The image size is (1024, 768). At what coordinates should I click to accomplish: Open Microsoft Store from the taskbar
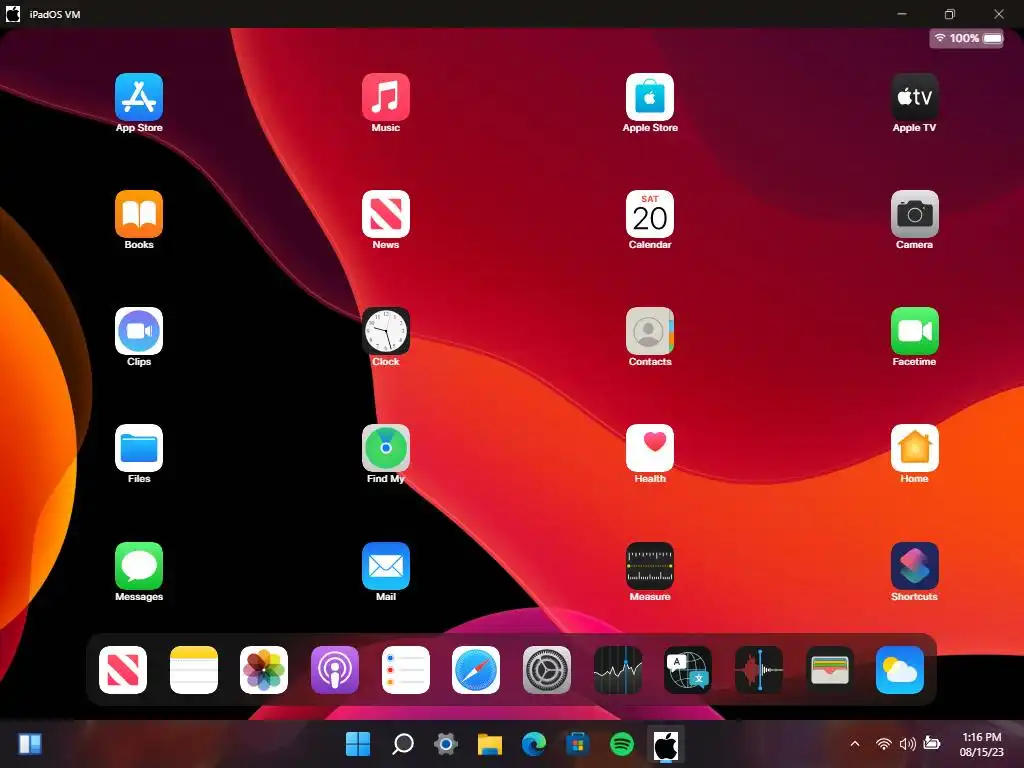[577, 744]
